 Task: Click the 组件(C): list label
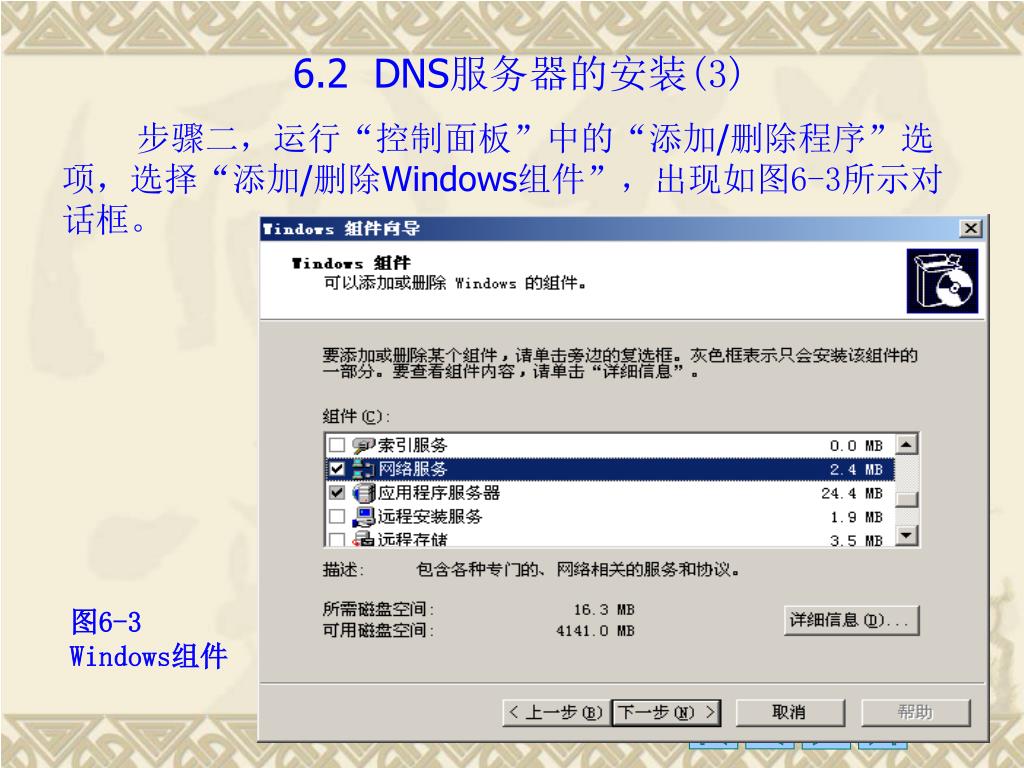click(356, 416)
